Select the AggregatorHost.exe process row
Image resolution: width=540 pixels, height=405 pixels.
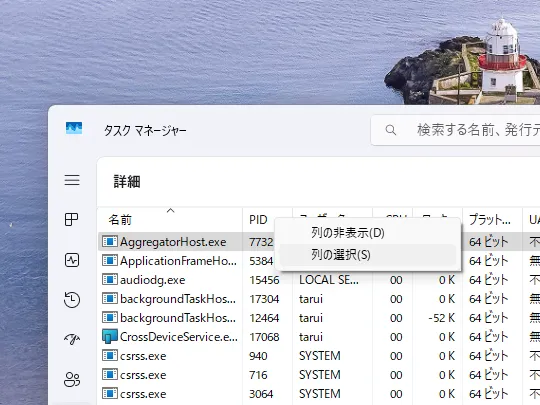(319, 242)
